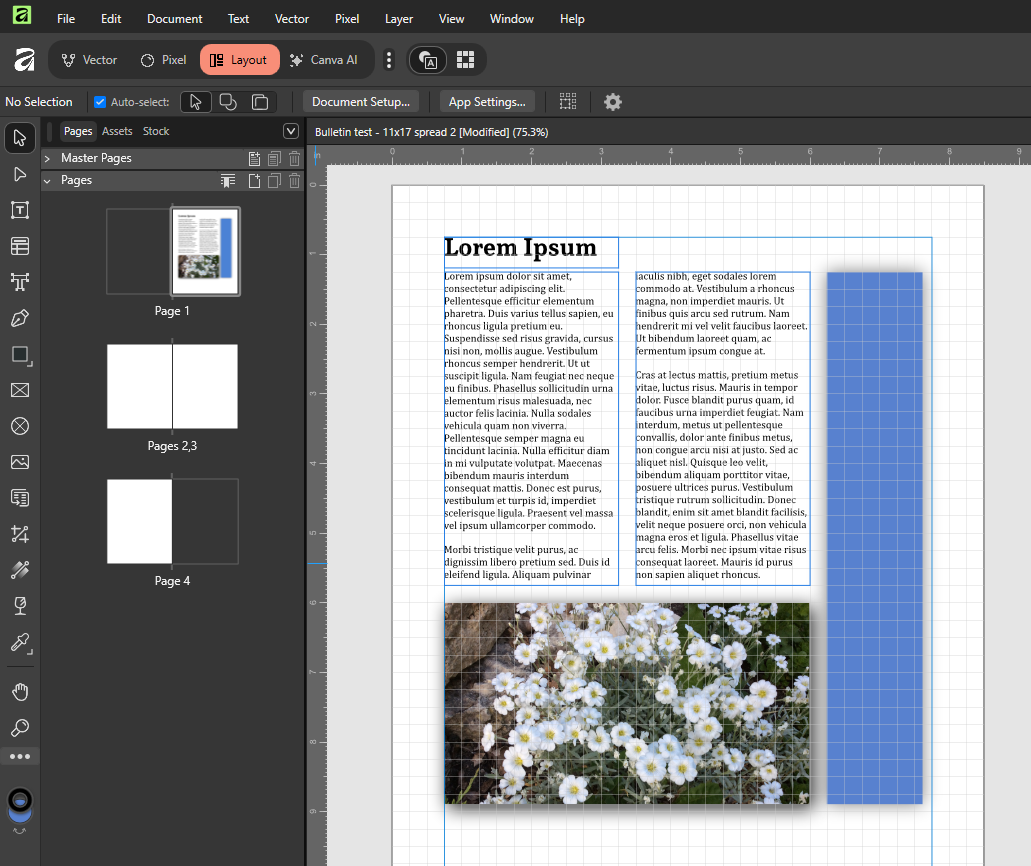
Task: Click App Settings button
Action: coord(487,102)
